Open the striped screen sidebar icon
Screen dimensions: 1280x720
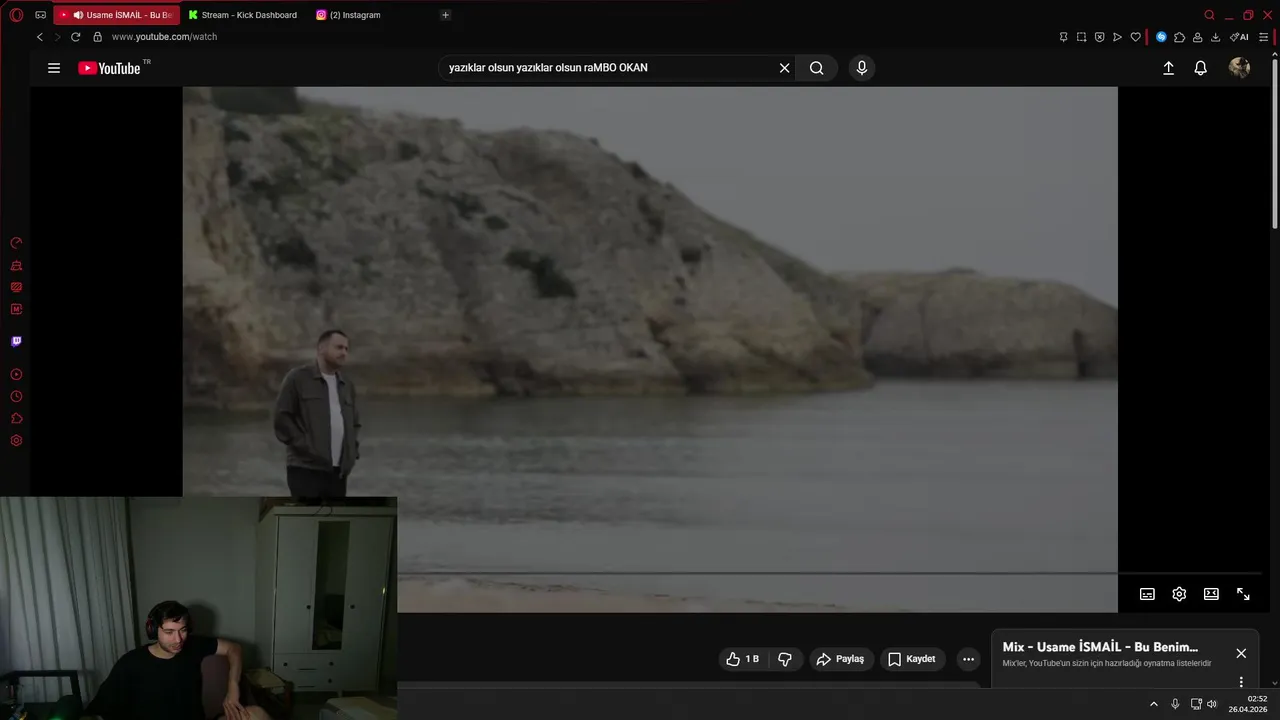(x=16, y=287)
